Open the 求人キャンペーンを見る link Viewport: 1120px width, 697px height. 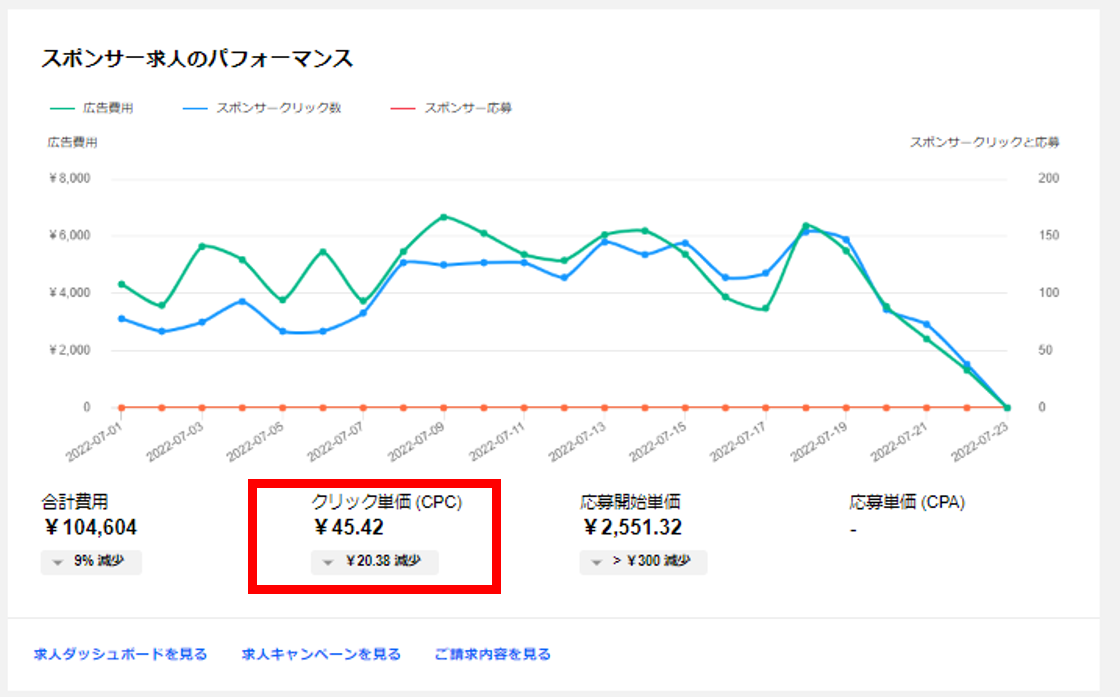point(321,654)
